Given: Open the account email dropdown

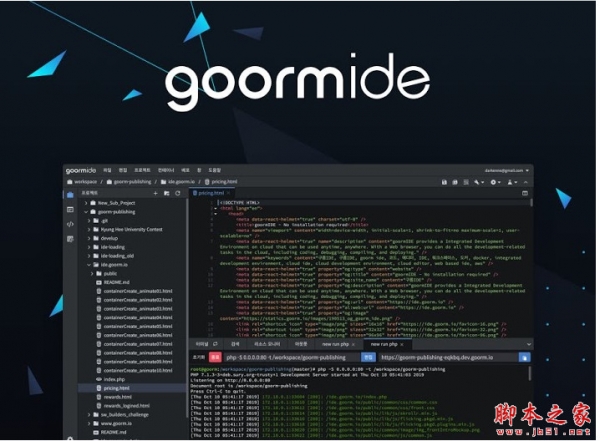Looking at the screenshot, I should [507, 170].
